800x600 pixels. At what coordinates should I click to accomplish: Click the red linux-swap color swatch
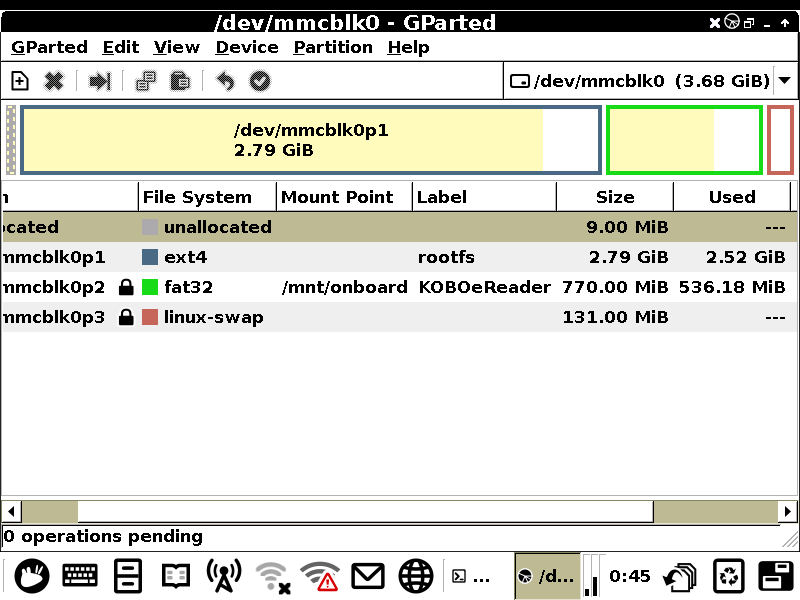149,317
